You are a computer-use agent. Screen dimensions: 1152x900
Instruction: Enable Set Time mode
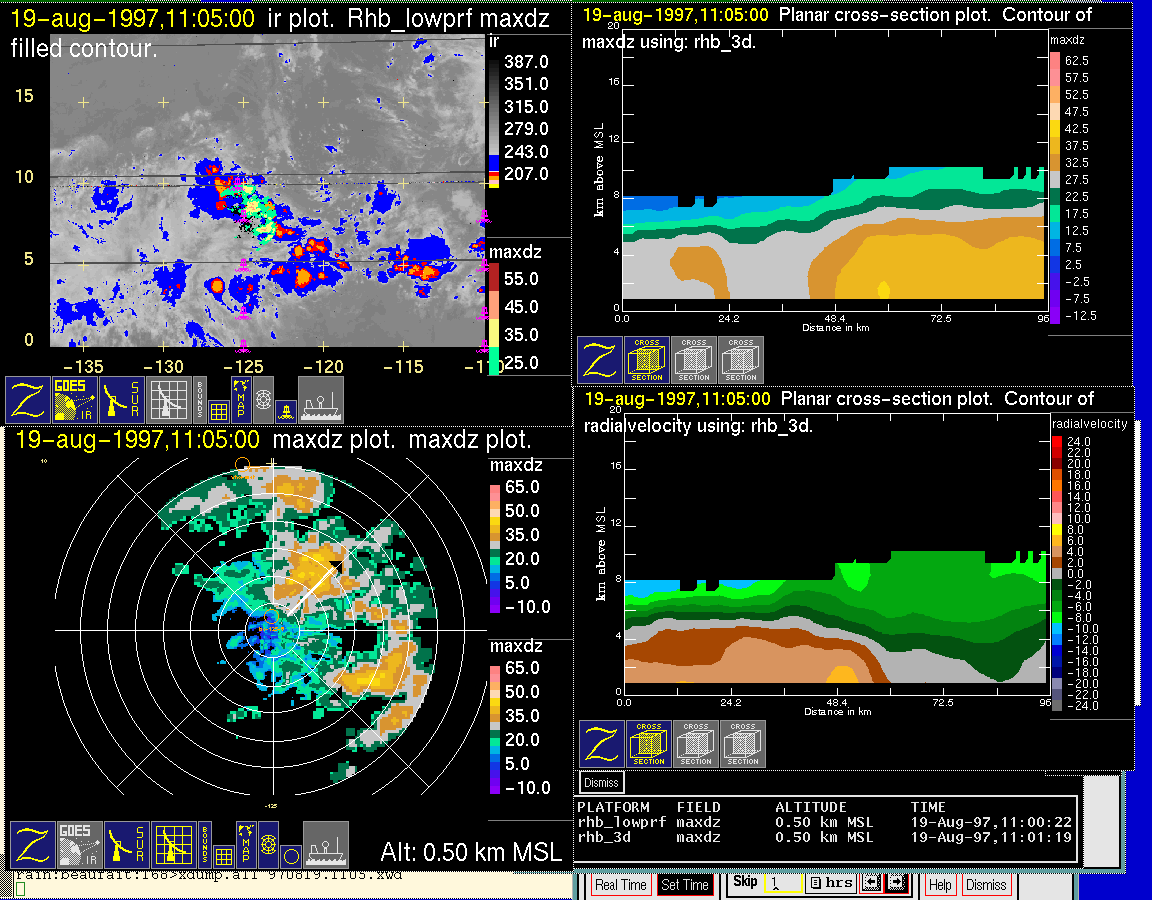click(685, 885)
